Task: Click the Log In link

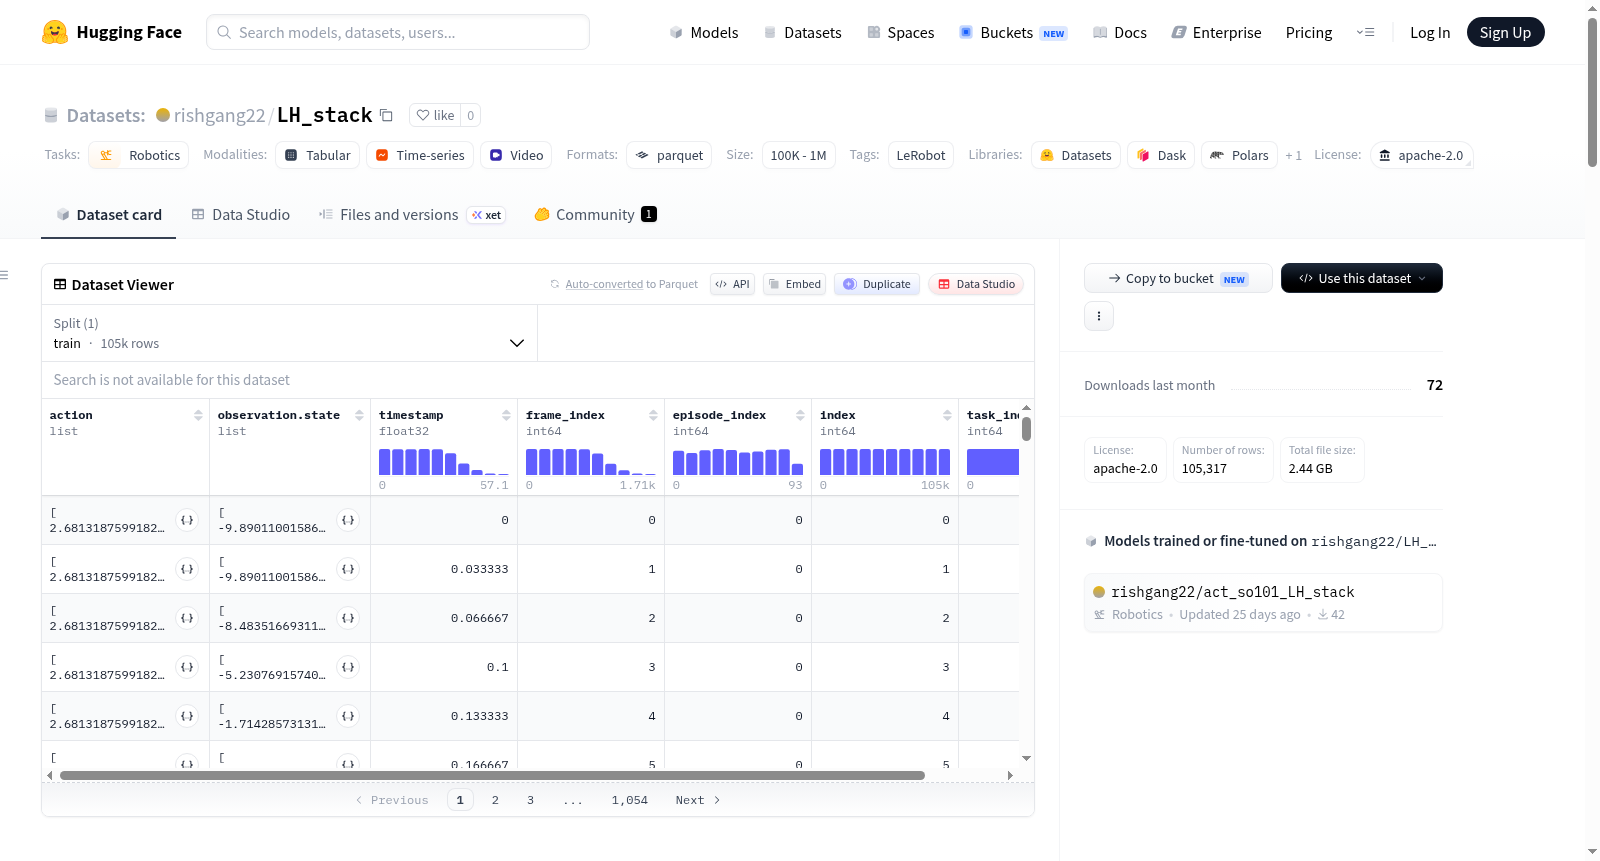Action: pyautogui.click(x=1430, y=32)
